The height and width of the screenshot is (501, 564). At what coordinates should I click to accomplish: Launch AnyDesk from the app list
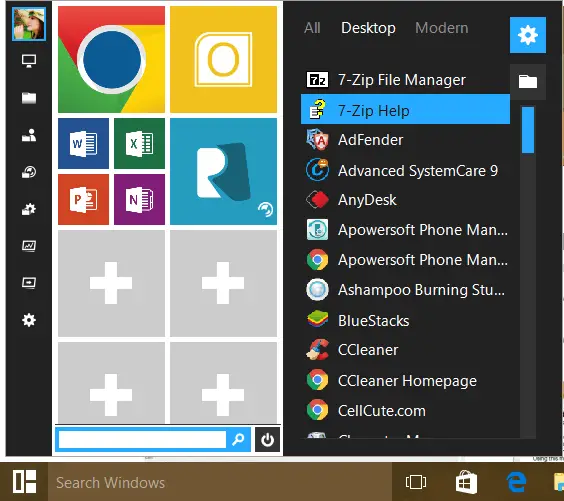tap(405, 200)
